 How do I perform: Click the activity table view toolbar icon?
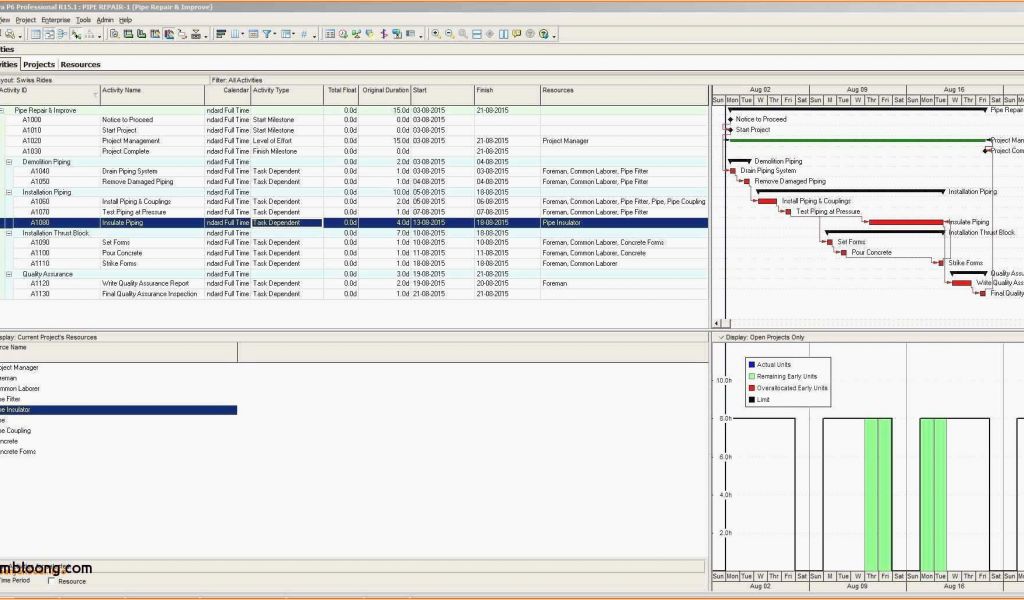tap(330, 34)
